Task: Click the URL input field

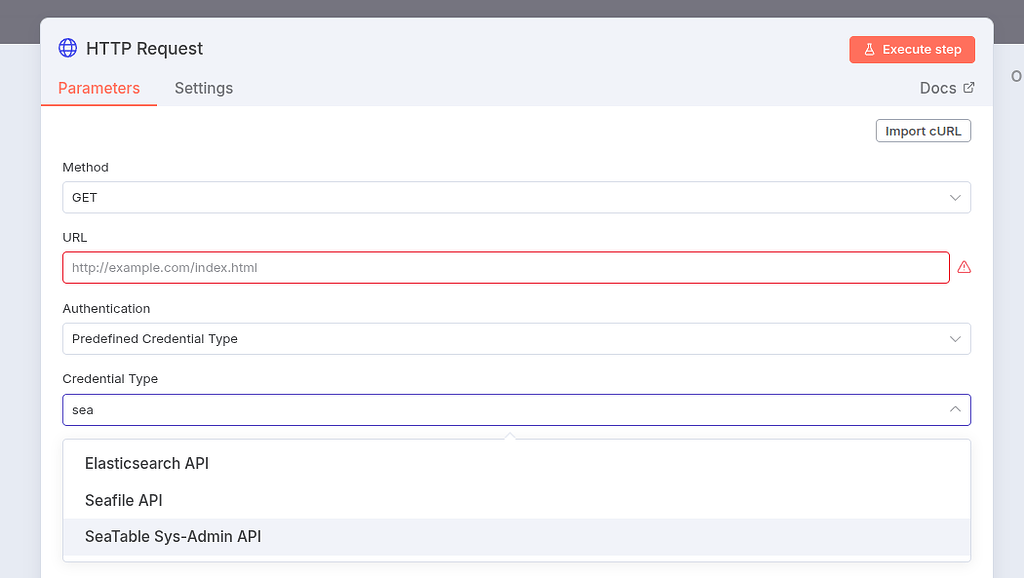Action: pyautogui.click(x=506, y=267)
